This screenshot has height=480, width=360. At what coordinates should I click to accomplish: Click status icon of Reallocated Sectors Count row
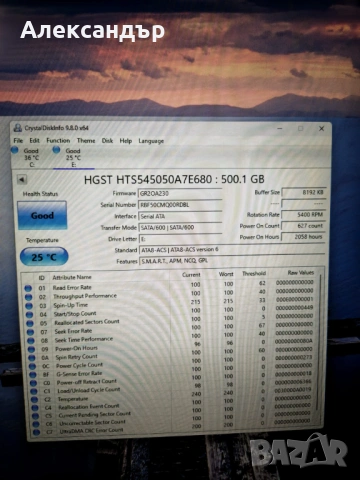click(30, 323)
